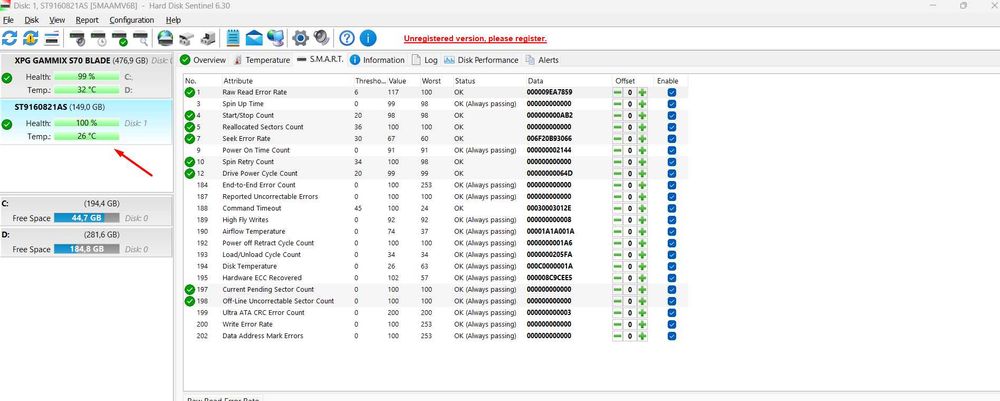This screenshot has height=401, width=1000.
Task: Click the Unregistered version, please register link
Action: pos(475,38)
